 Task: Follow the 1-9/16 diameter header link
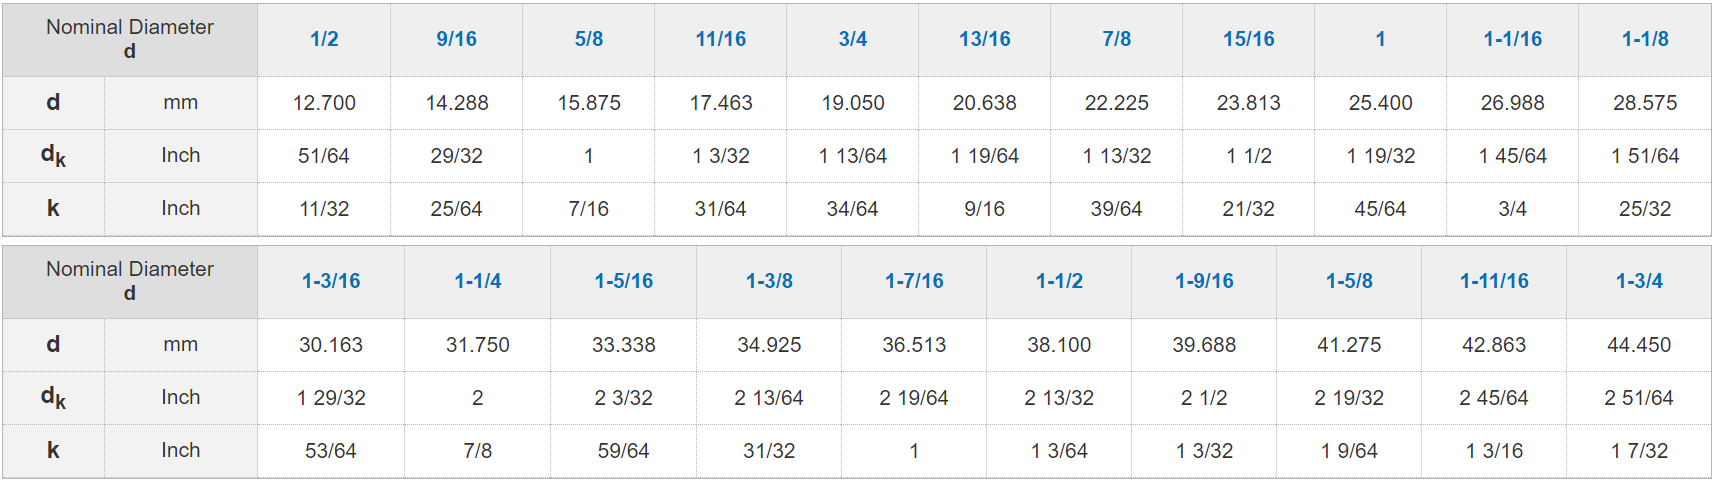(x=1204, y=281)
